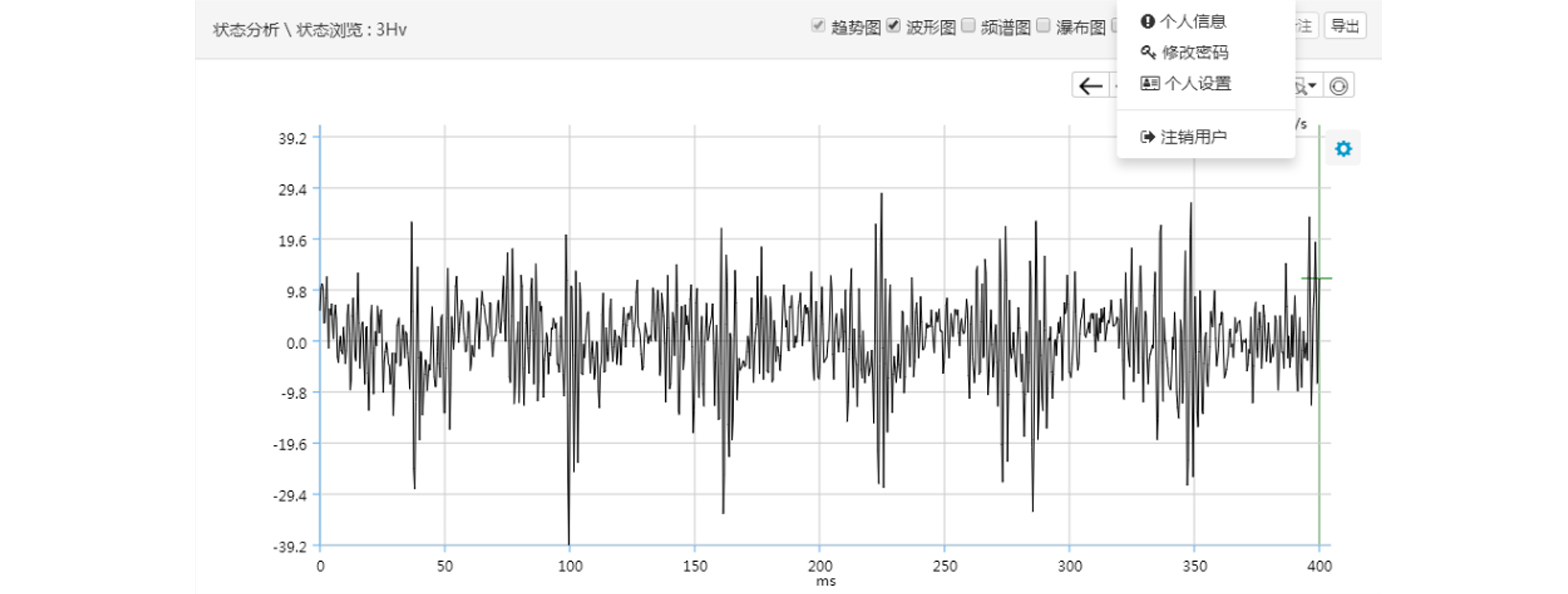1568x594 pixels.
Task: Enable the 瀑布图 checkbox
Action: 1043,26
